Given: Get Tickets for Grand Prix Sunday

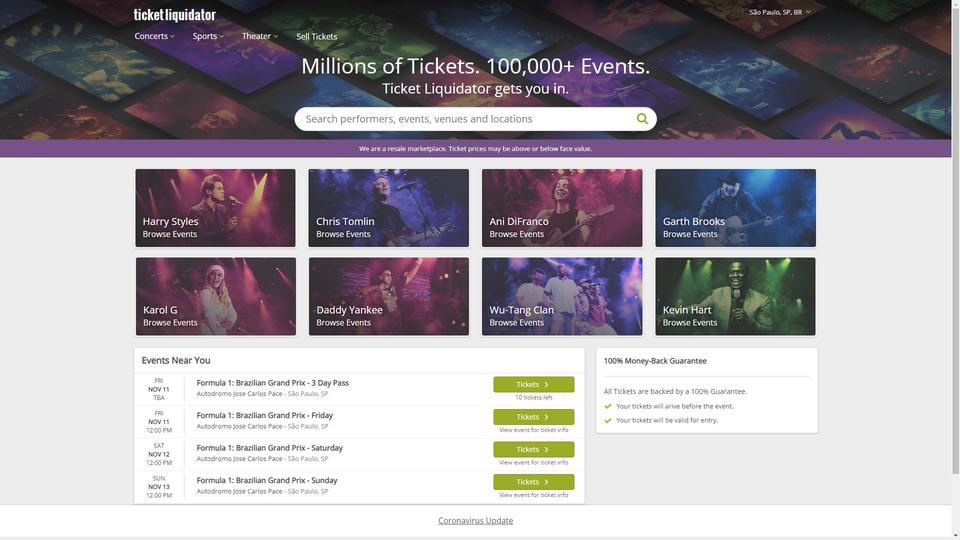Looking at the screenshot, I should pyautogui.click(x=534, y=482).
